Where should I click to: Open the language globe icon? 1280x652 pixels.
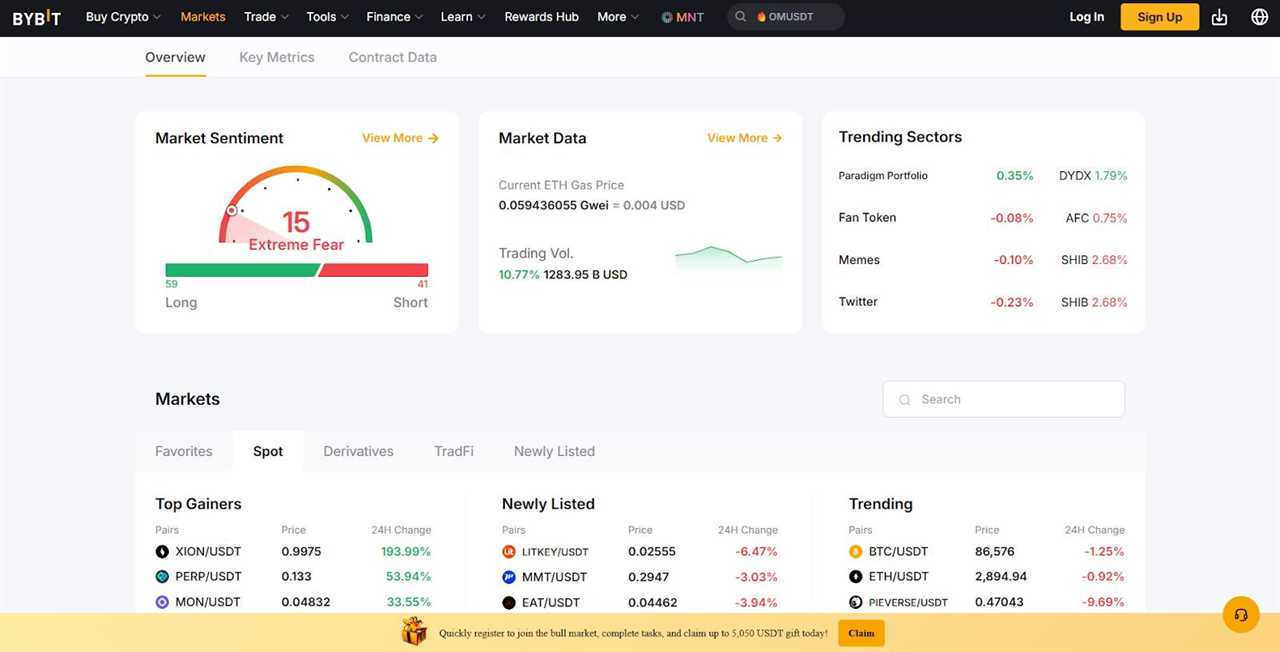point(1259,16)
